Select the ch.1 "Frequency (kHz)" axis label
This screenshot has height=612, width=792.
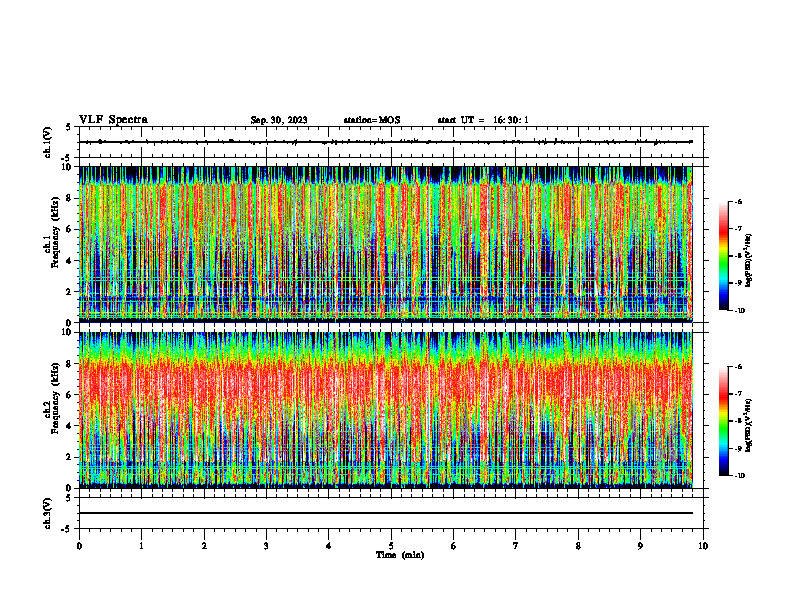coord(56,233)
